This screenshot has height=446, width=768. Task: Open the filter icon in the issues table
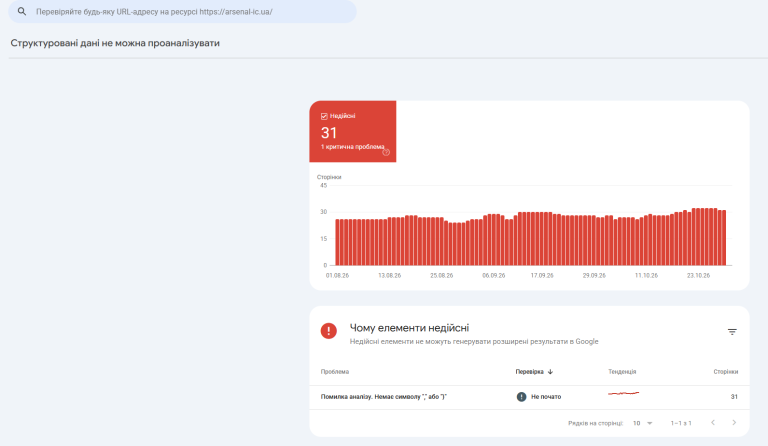click(x=732, y=332)
